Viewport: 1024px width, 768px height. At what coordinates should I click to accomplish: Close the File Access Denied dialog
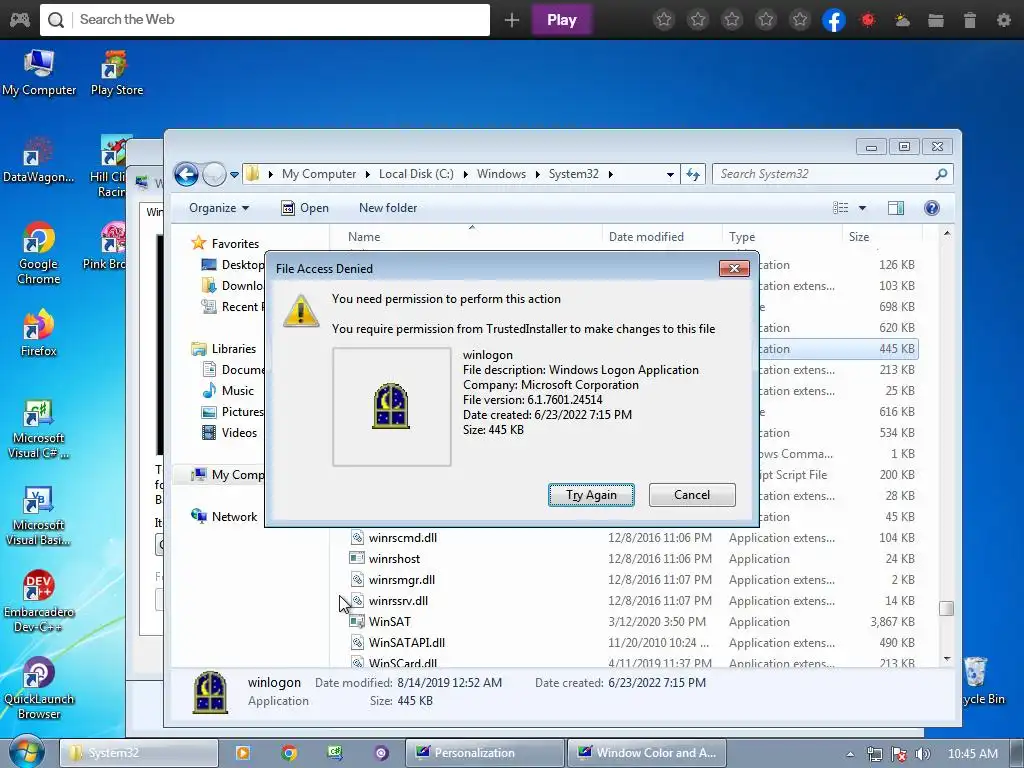click(x=734, y=268)
